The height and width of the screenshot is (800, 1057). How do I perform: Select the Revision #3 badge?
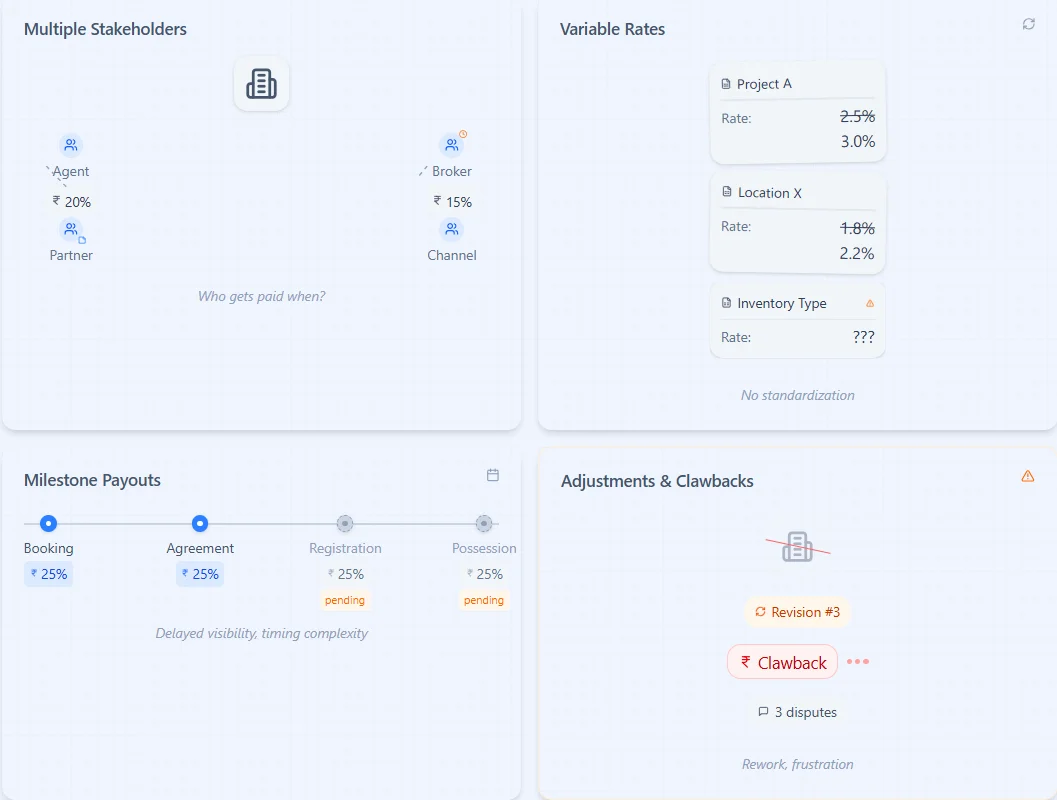pos(797,611)
